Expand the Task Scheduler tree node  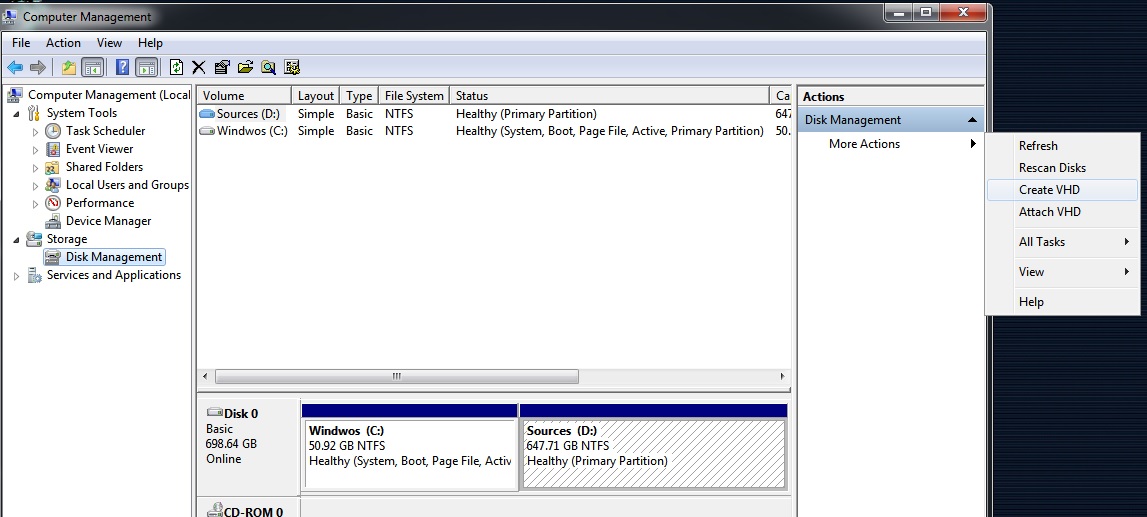35,132
